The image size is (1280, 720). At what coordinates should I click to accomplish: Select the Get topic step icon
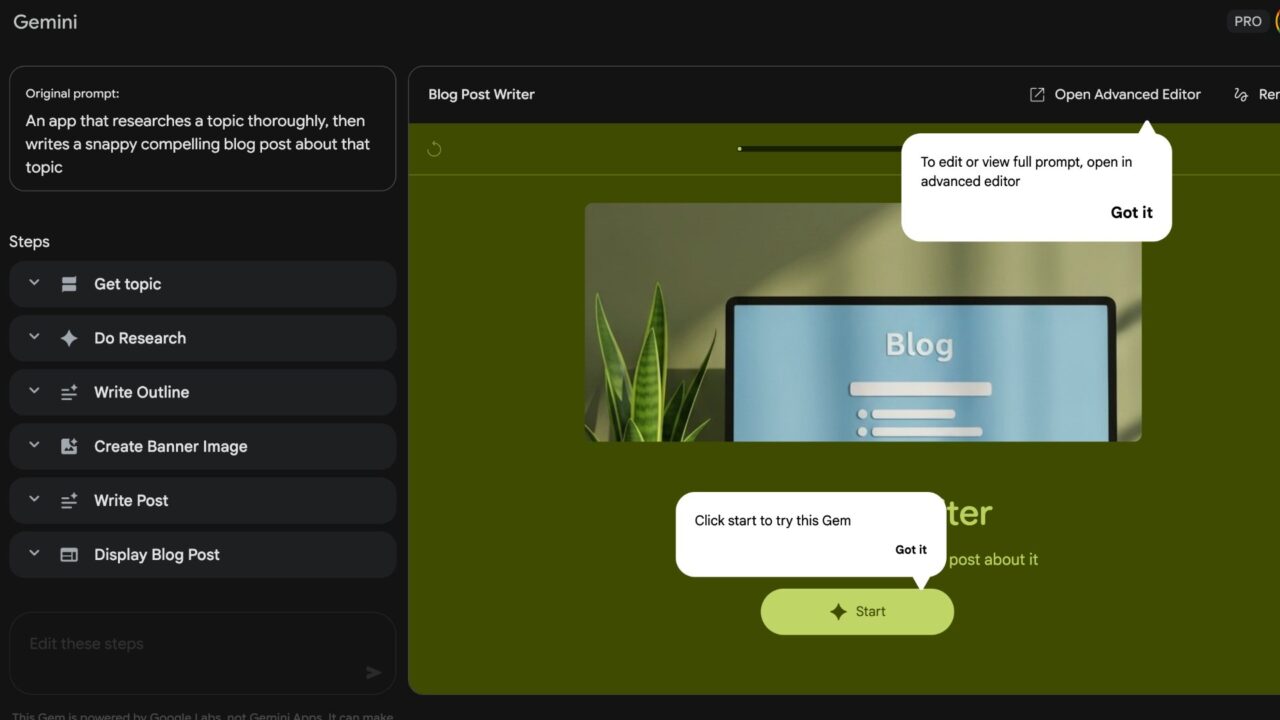click(x=68, y=284)
